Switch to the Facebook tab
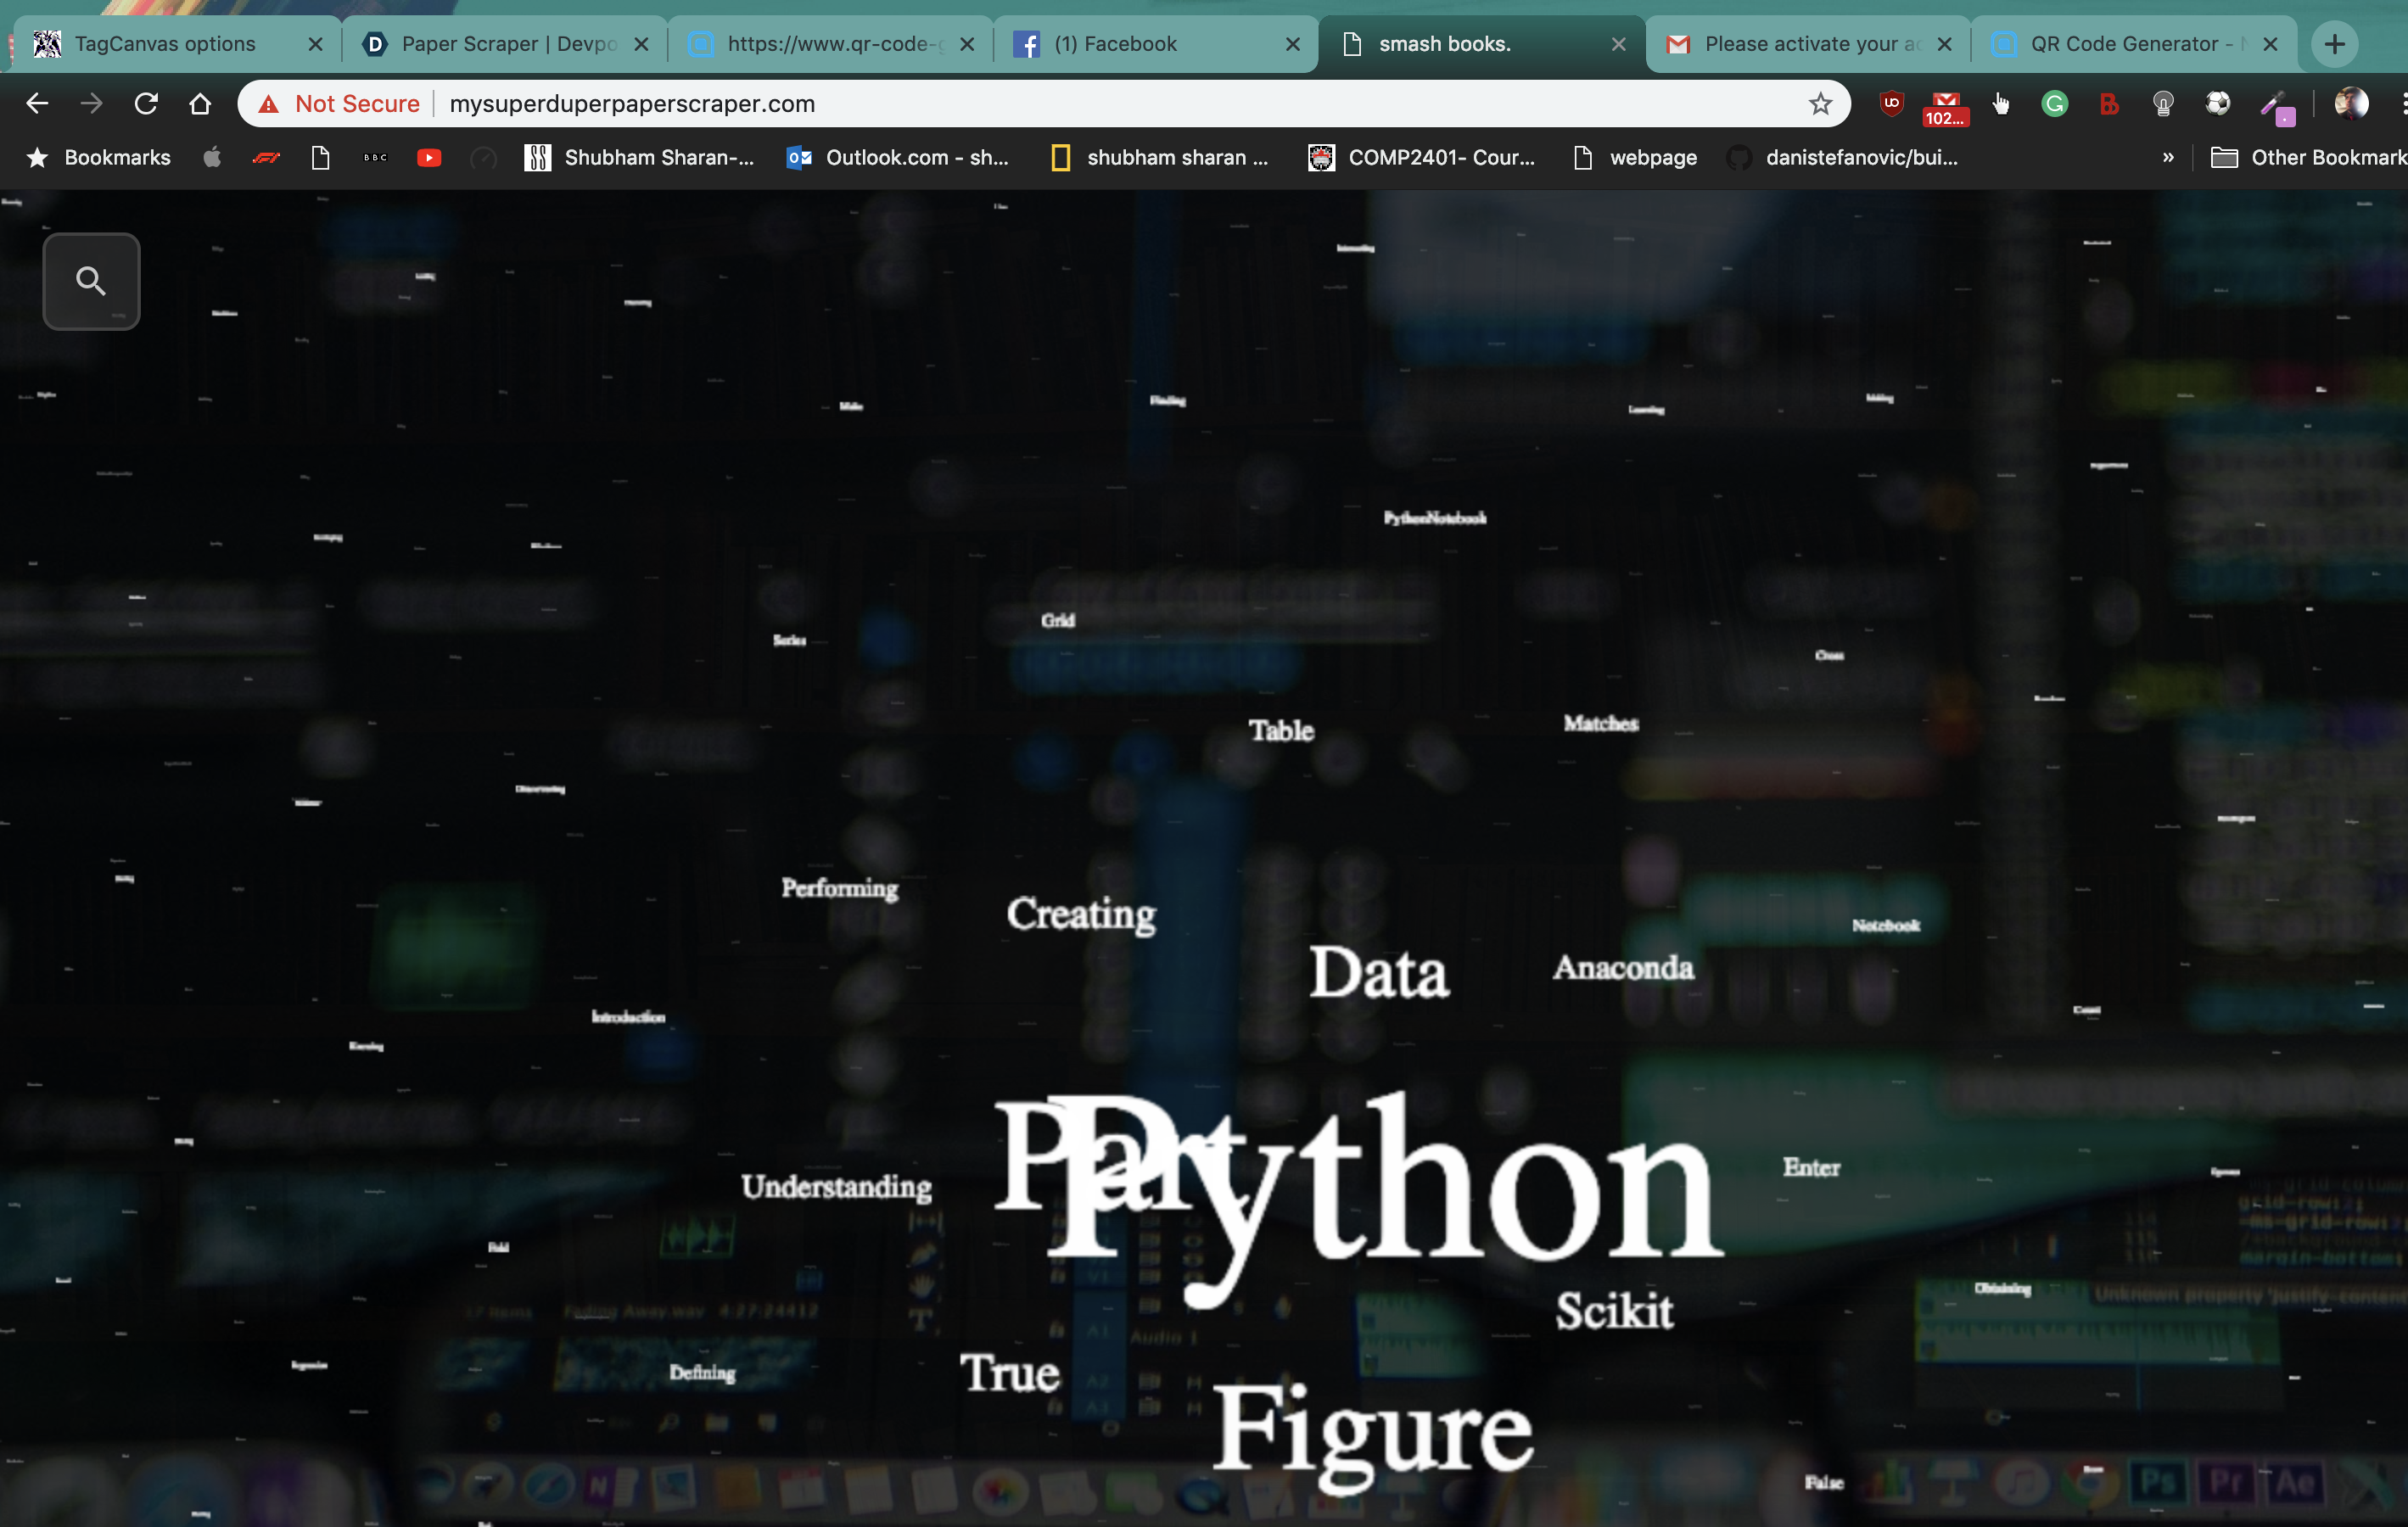 [x=1115, y=44]
